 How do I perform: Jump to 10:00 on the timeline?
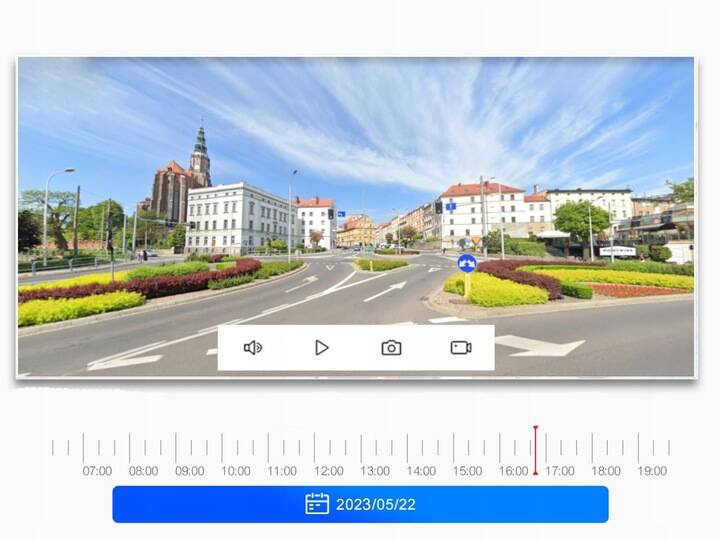click(236, 471)
